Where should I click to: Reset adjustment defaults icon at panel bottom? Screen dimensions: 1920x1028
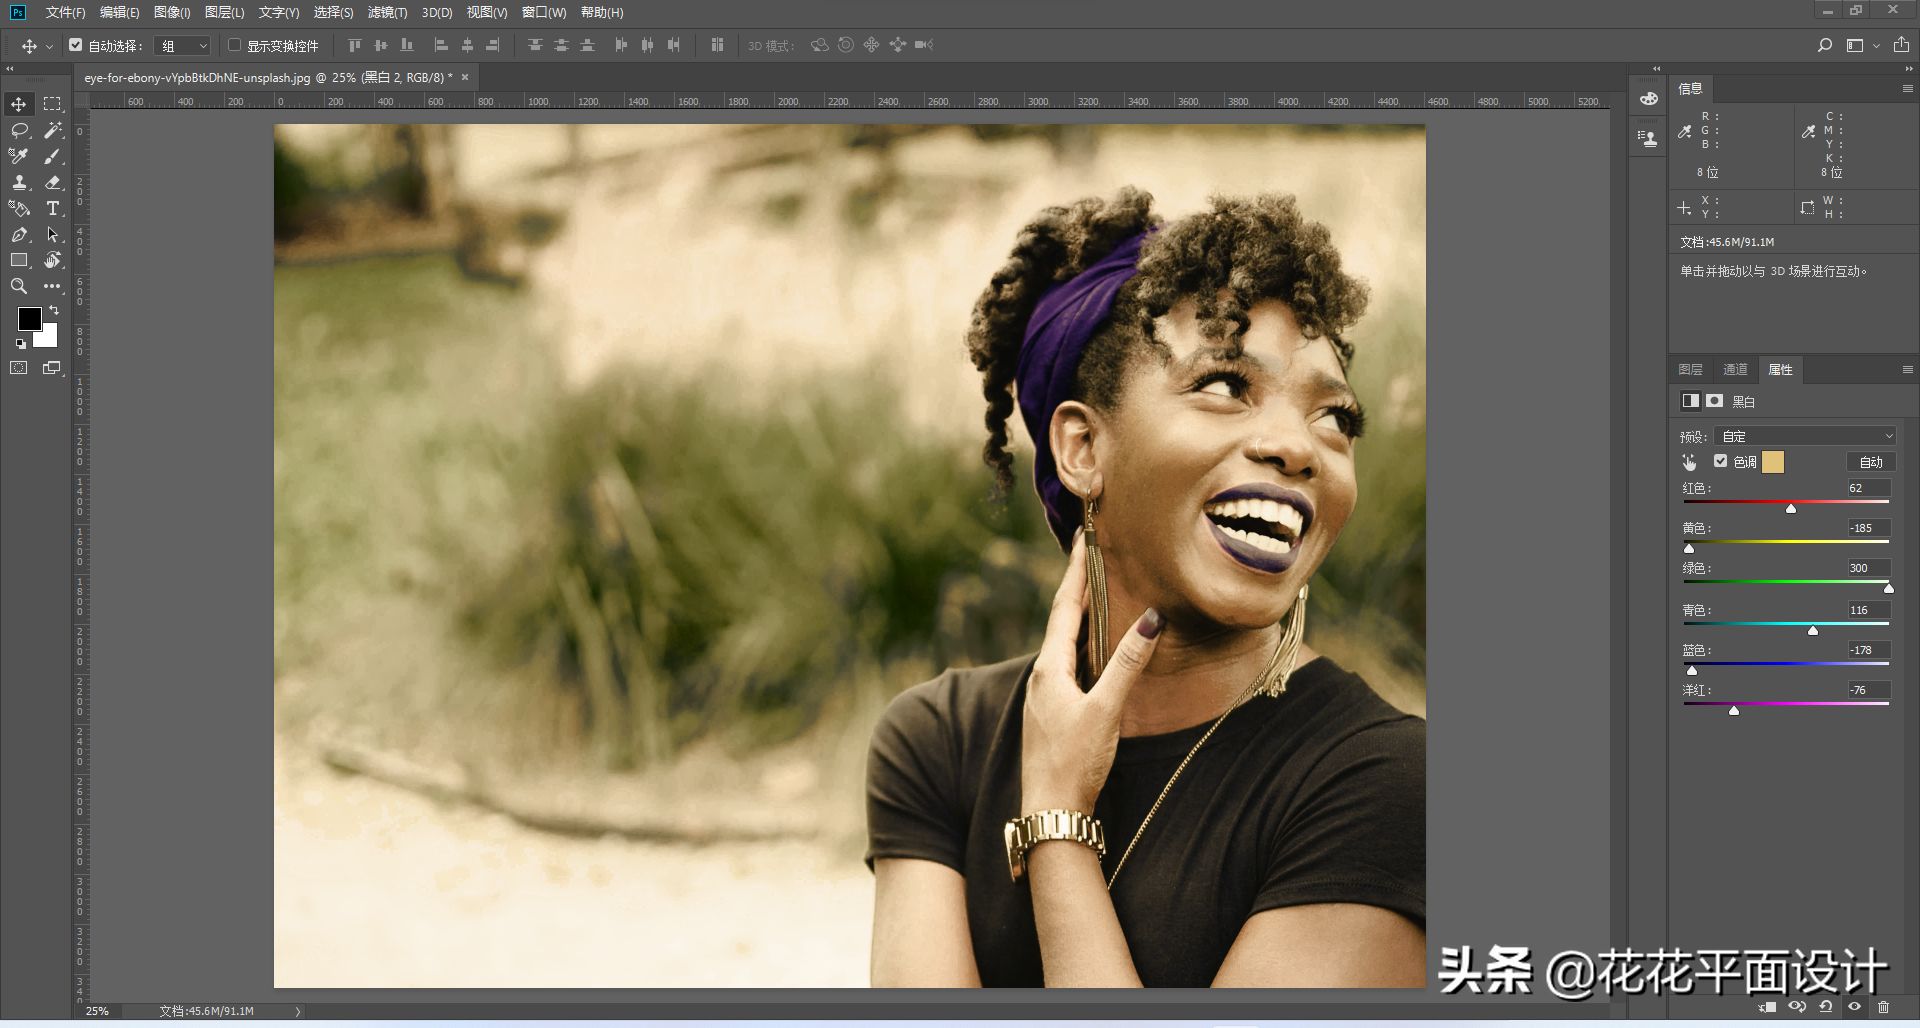(1826, 1007)
